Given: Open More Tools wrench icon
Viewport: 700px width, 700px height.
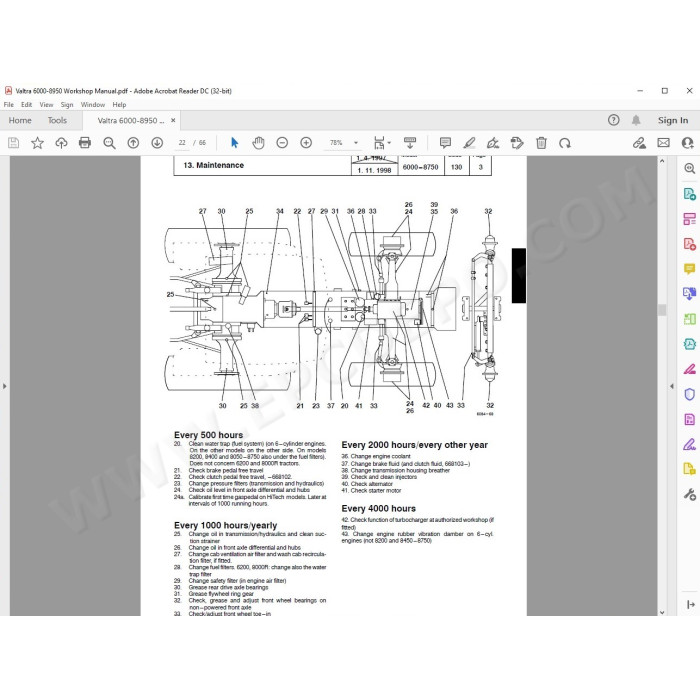Looking at the screenshot, I should tap(689, 495).
